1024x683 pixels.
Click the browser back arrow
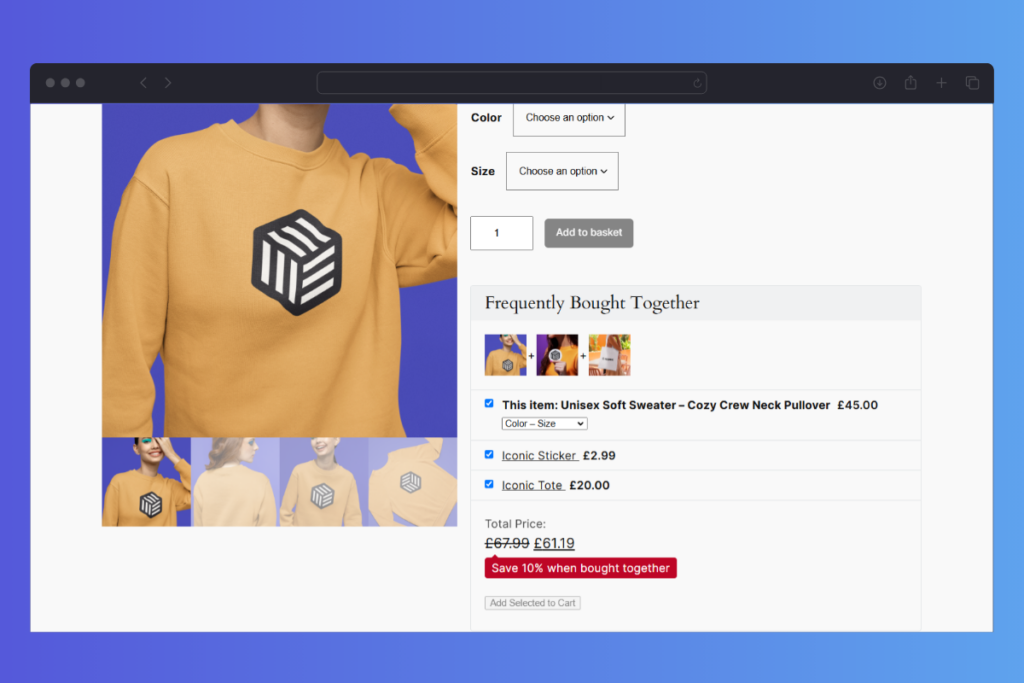pos(143,83)
